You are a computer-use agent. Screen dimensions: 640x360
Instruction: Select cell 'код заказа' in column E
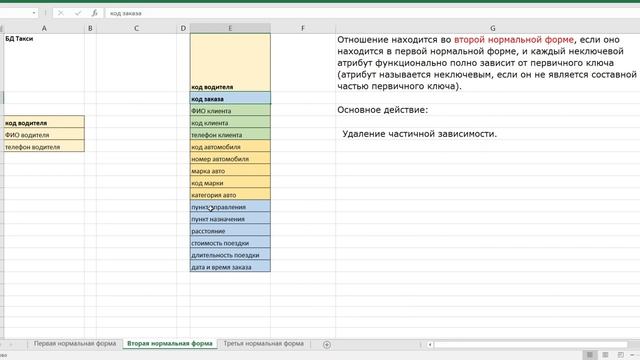(230, 98)
